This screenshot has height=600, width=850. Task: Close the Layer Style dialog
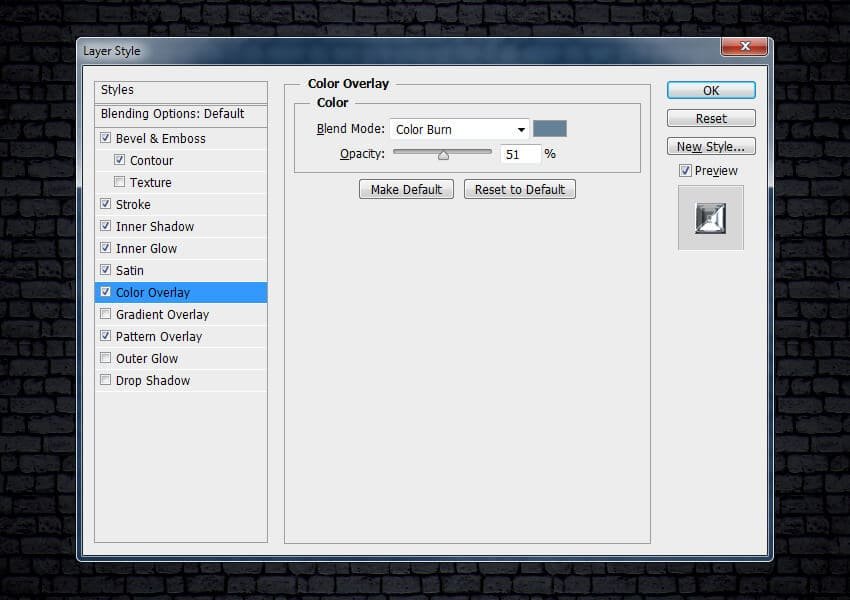pos(744,47)
